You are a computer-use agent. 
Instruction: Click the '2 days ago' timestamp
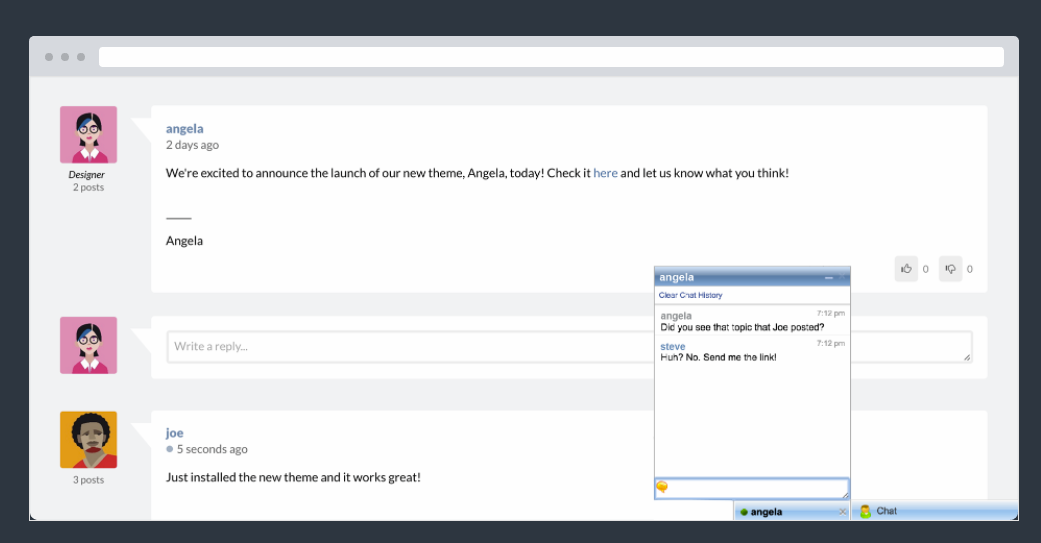[x=192, y=145]
